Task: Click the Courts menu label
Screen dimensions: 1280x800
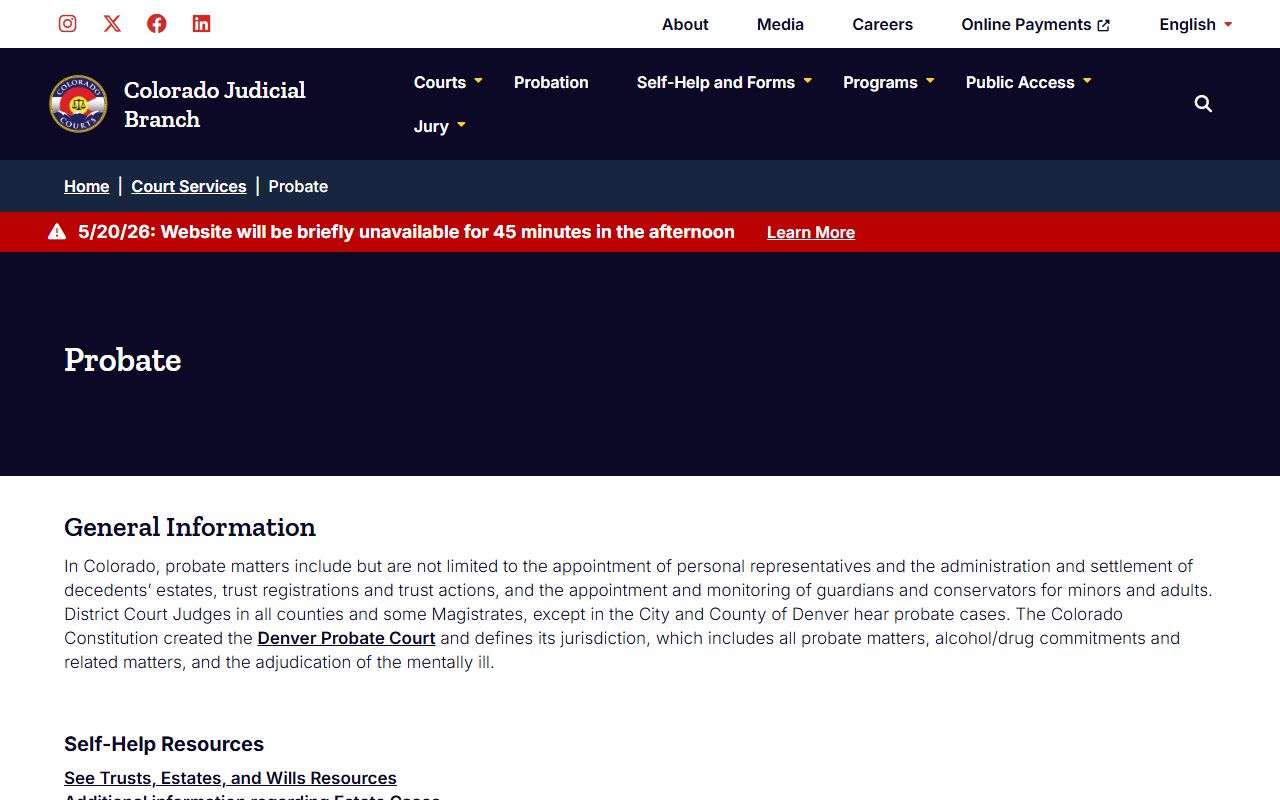Action: (x=440, y=82)
